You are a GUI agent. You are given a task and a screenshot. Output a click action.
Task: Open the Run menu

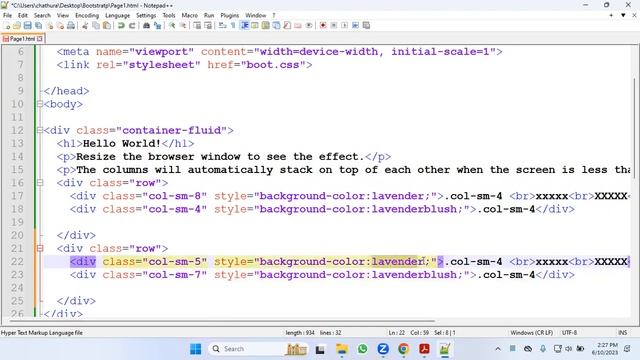click(209, 15)
